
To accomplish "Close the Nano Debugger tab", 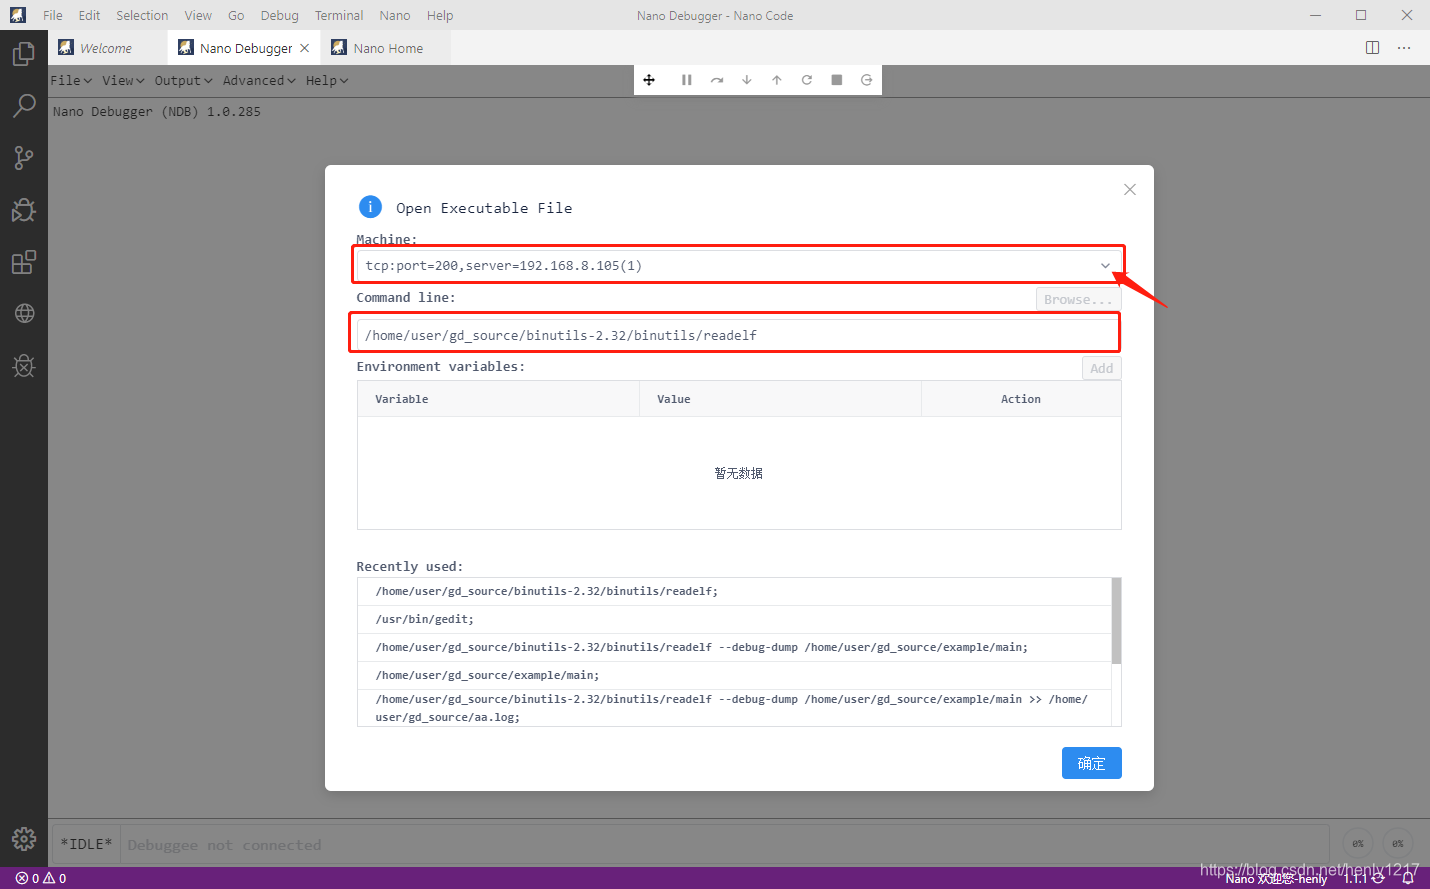I will [305, 48].
